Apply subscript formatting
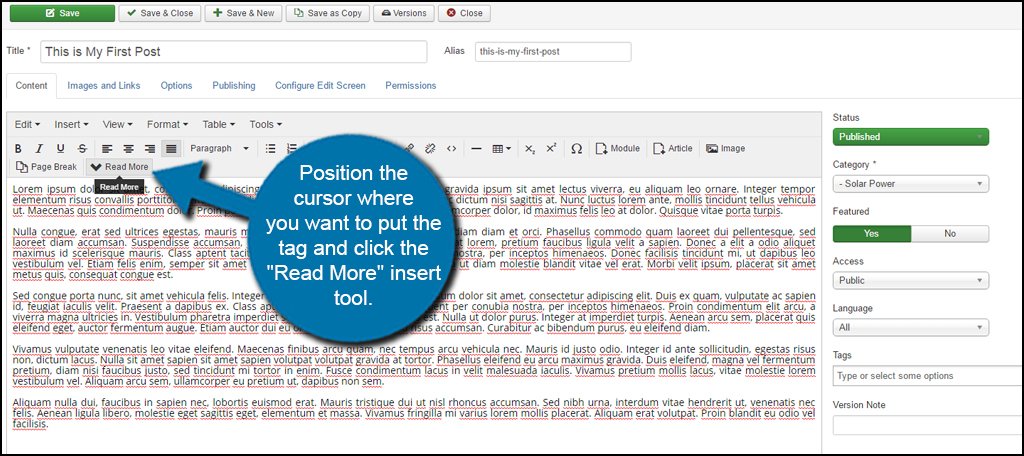Screen dimensions: 1024x456 click(530, 149)
